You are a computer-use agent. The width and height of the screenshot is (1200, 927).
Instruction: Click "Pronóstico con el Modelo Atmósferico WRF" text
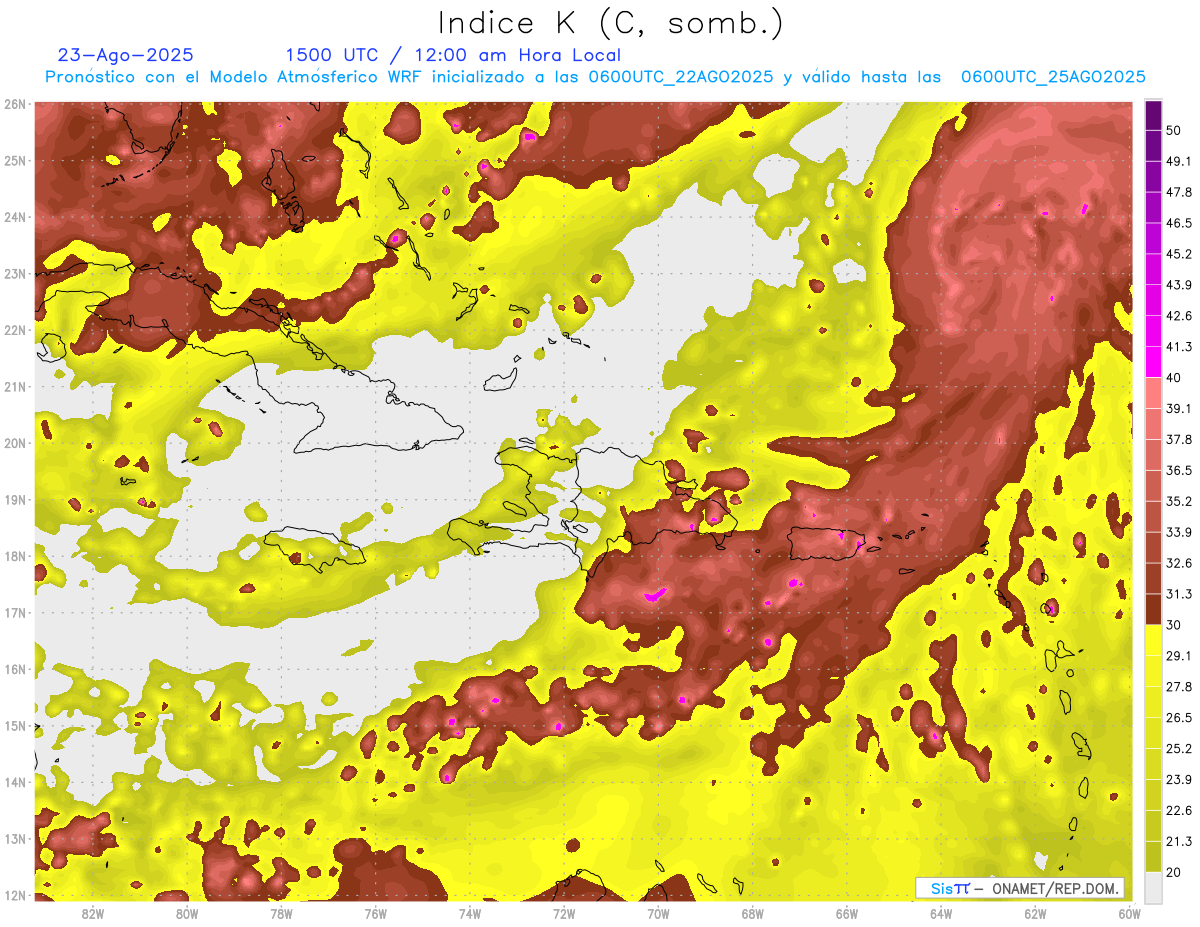point(235,77)
